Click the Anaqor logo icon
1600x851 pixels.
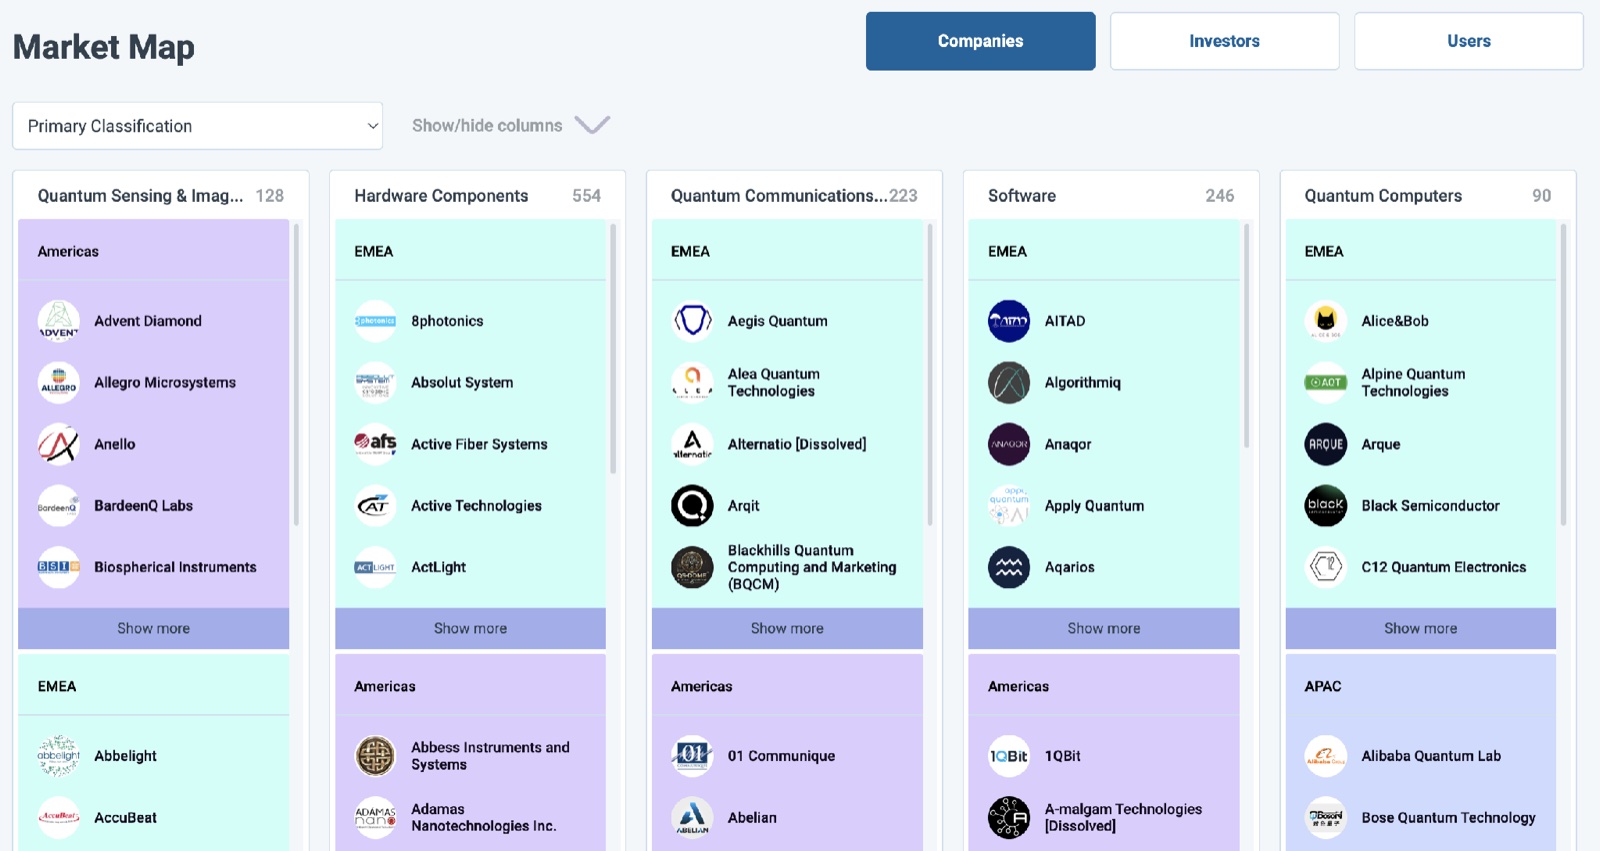(x=1009, y=444)
